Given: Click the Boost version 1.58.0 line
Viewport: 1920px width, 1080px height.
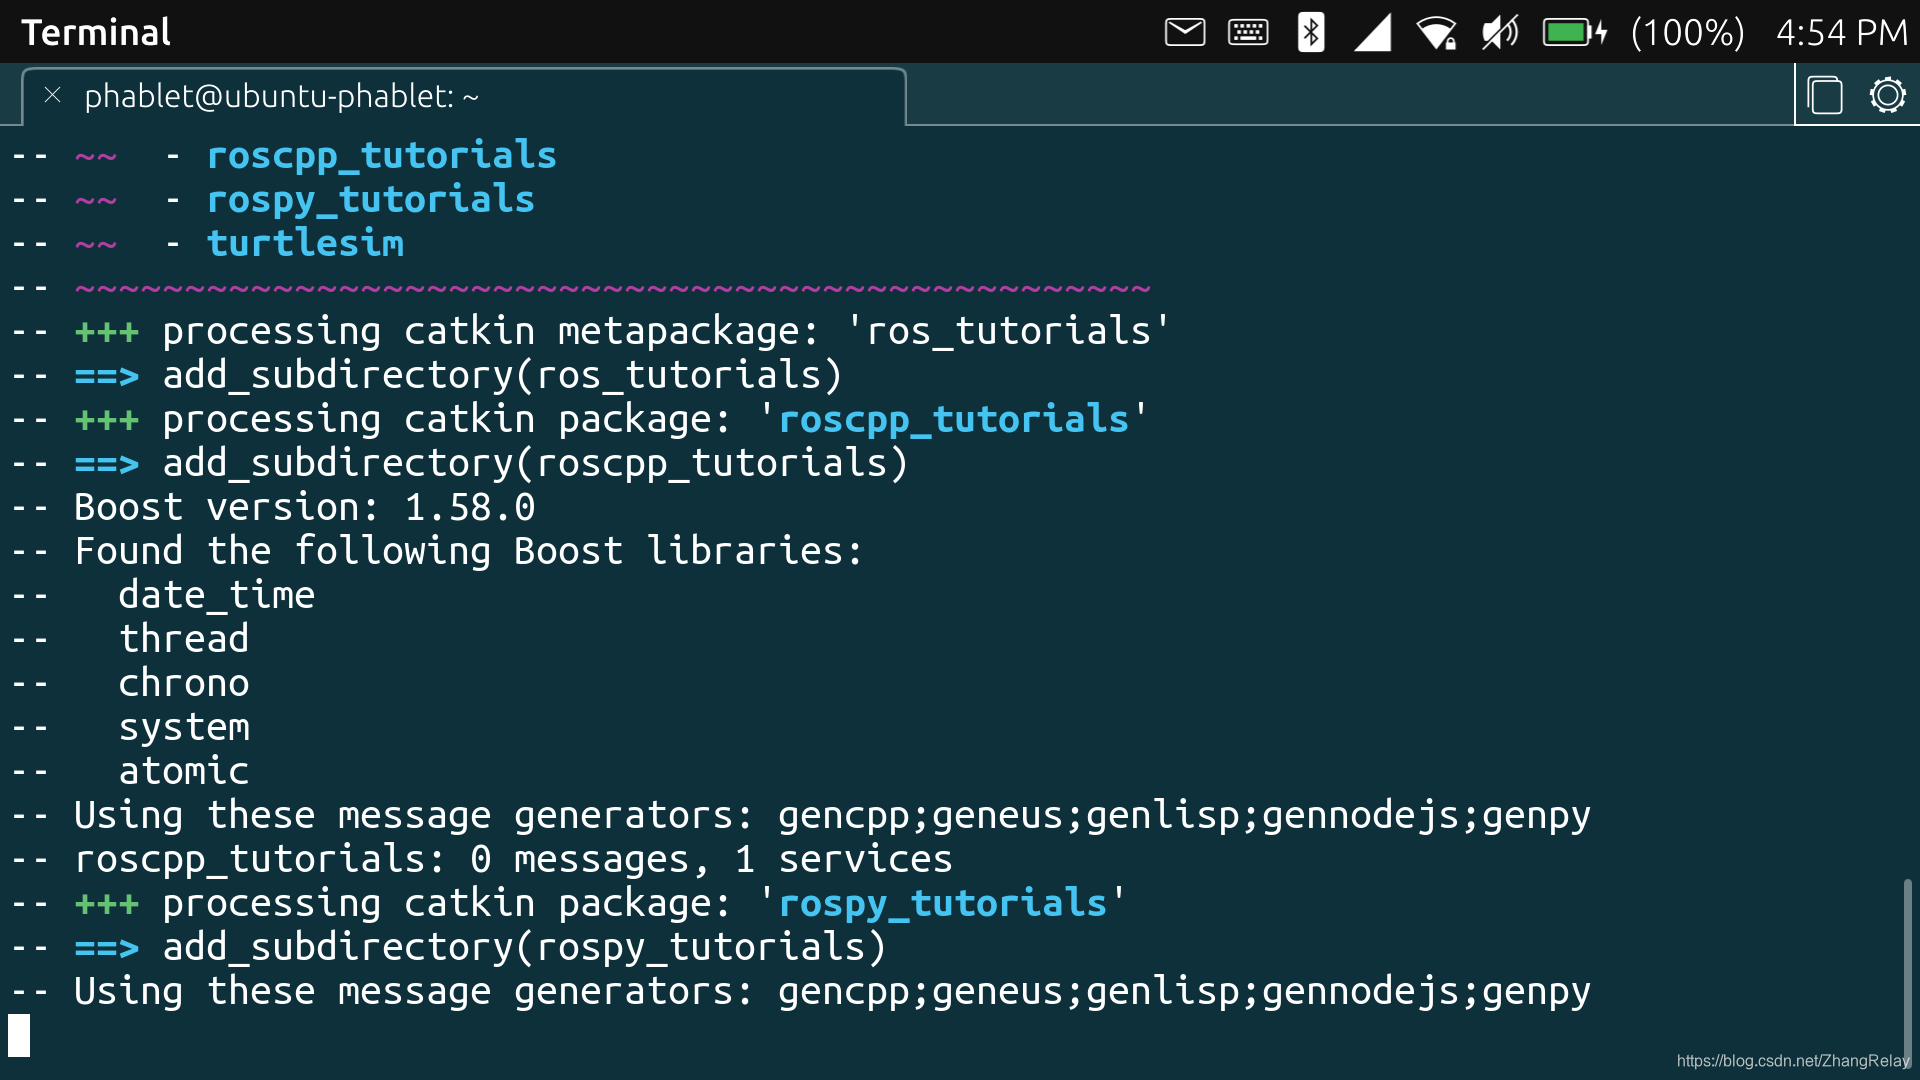Looking at the screenshot, I should [304, 507].
